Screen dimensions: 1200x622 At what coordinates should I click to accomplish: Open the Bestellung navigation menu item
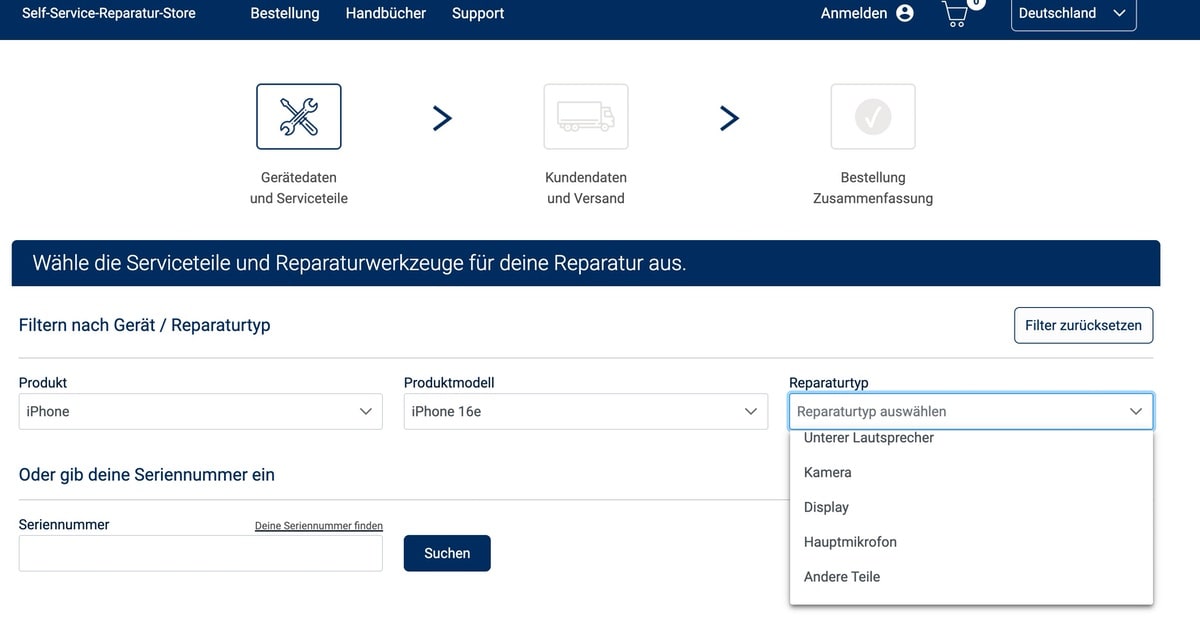pos(285,13)
